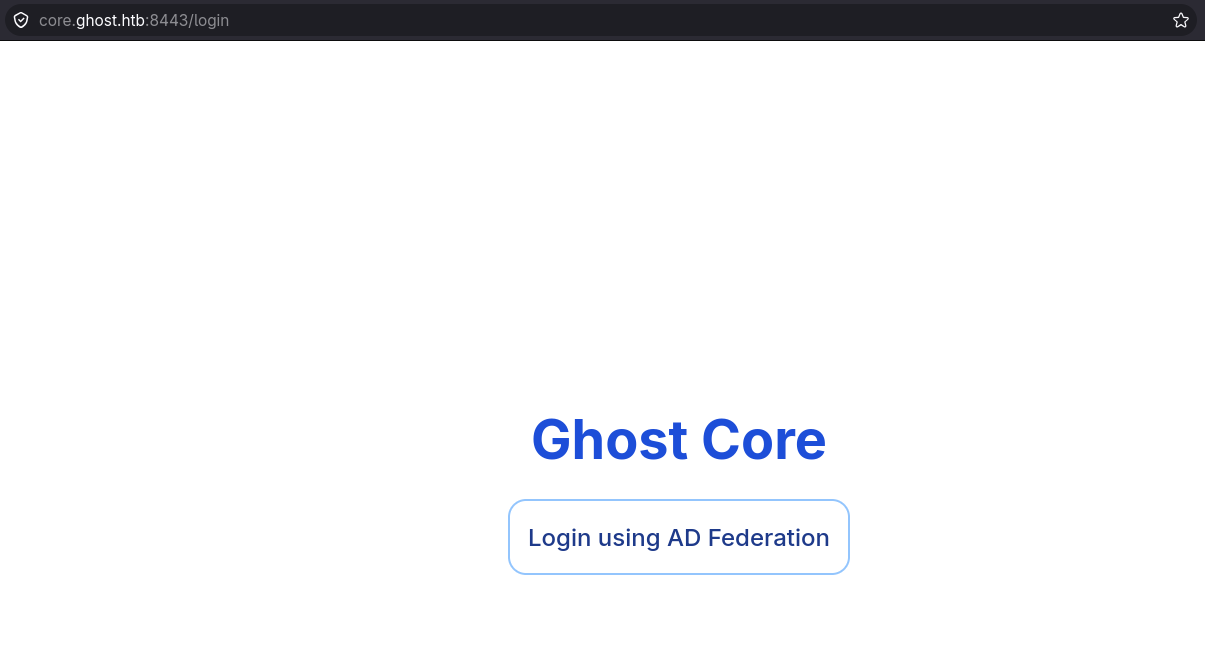
Task: Click the :8443/login part of URL
Action: click(x=187, y=20)
